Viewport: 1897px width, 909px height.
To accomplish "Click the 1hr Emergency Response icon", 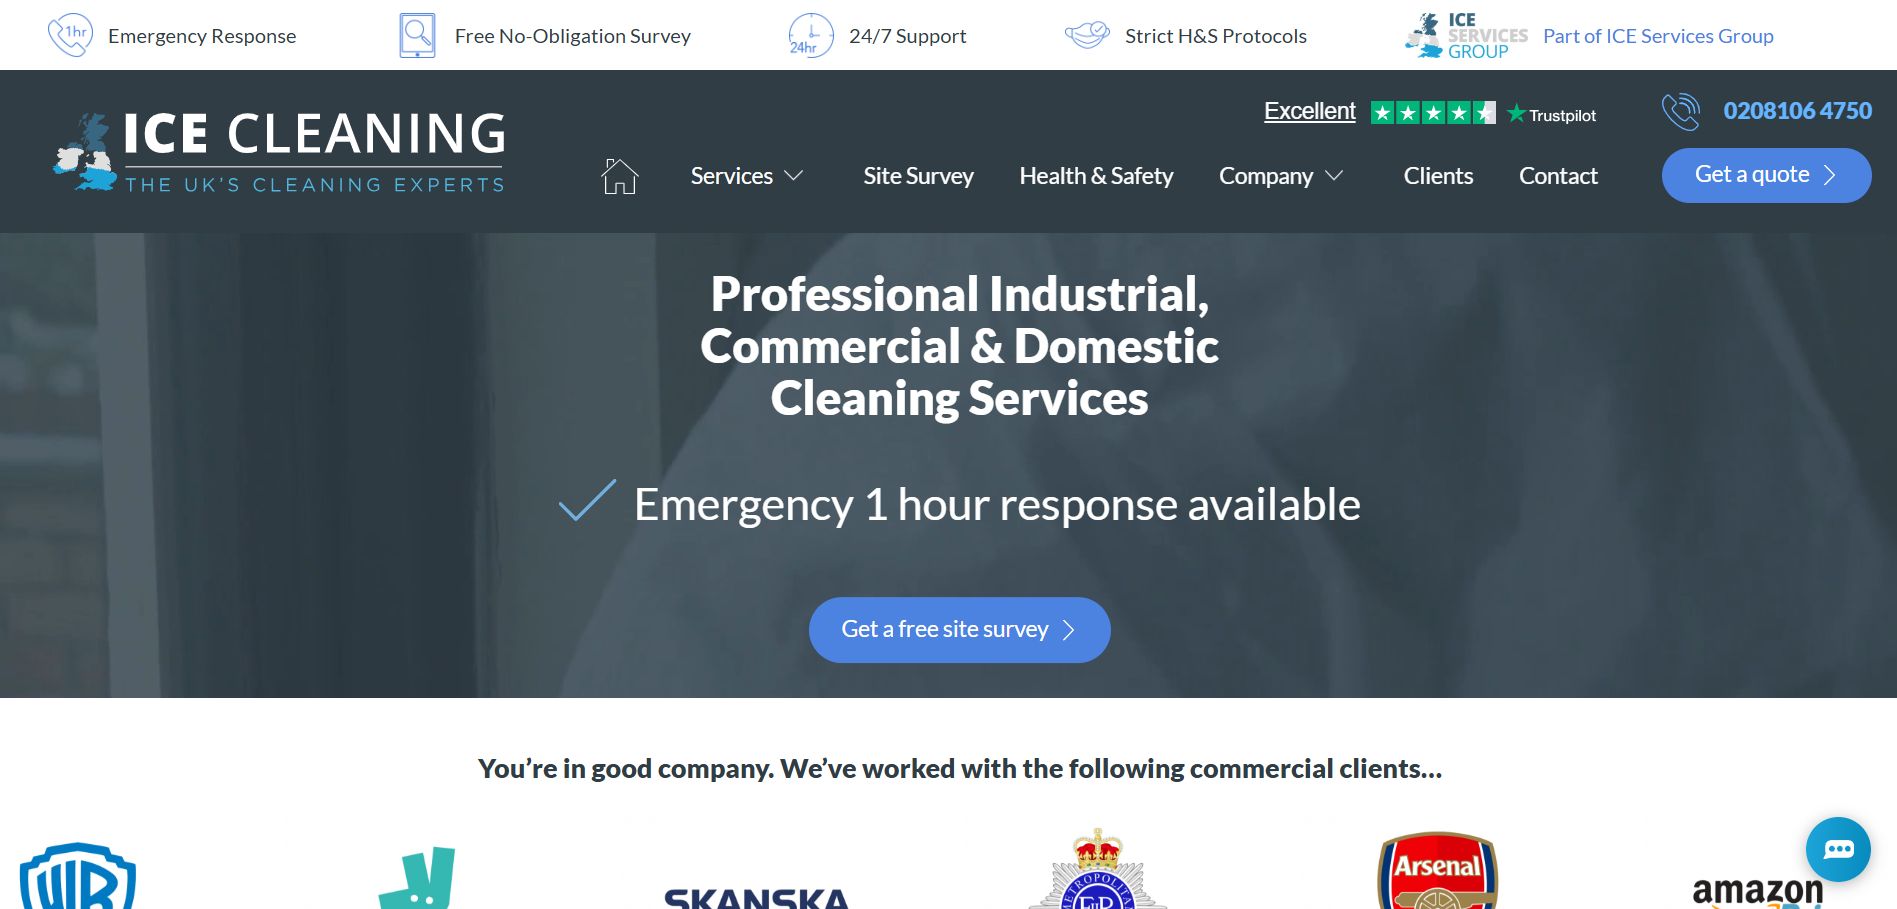I will [x=70, y=35].
